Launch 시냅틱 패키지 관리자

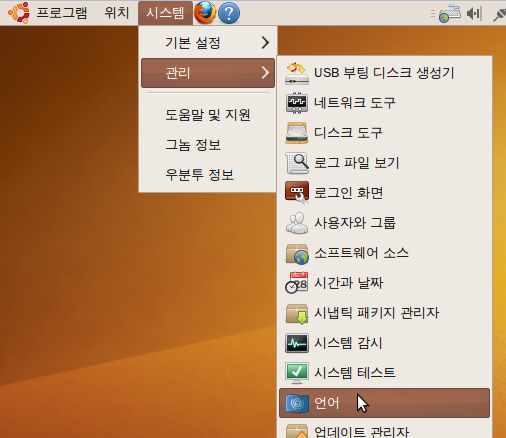click(384, 313)
